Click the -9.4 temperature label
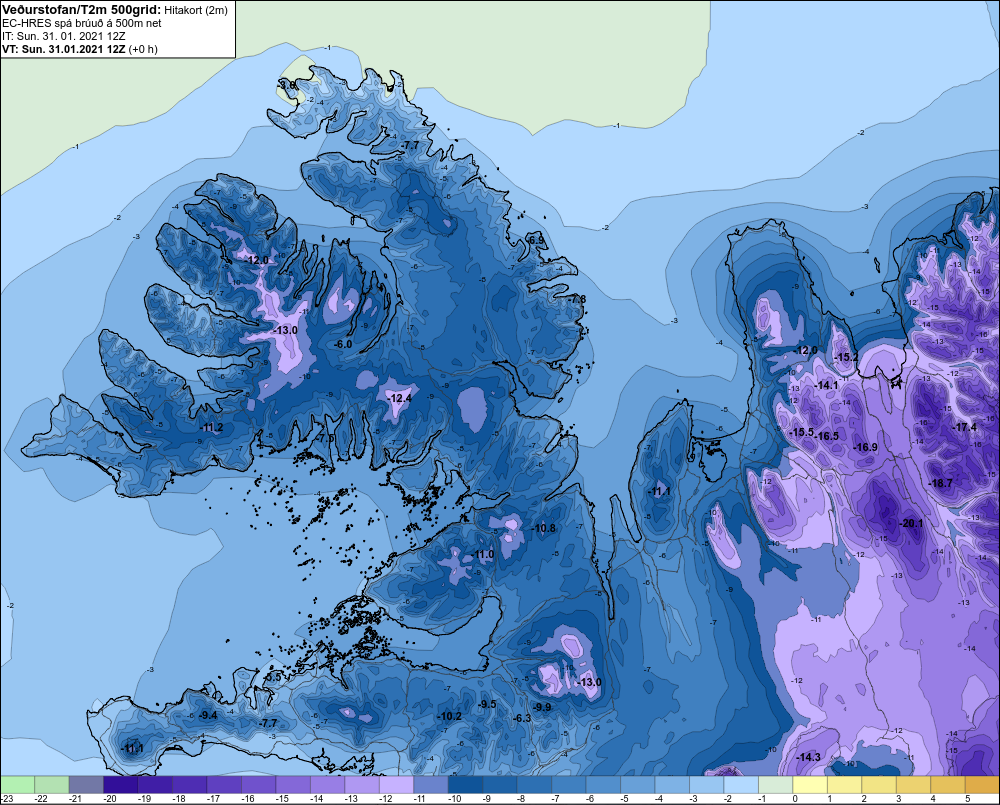Image resolution: width=1000 pixels, height=805 pixels. (207, 716)
